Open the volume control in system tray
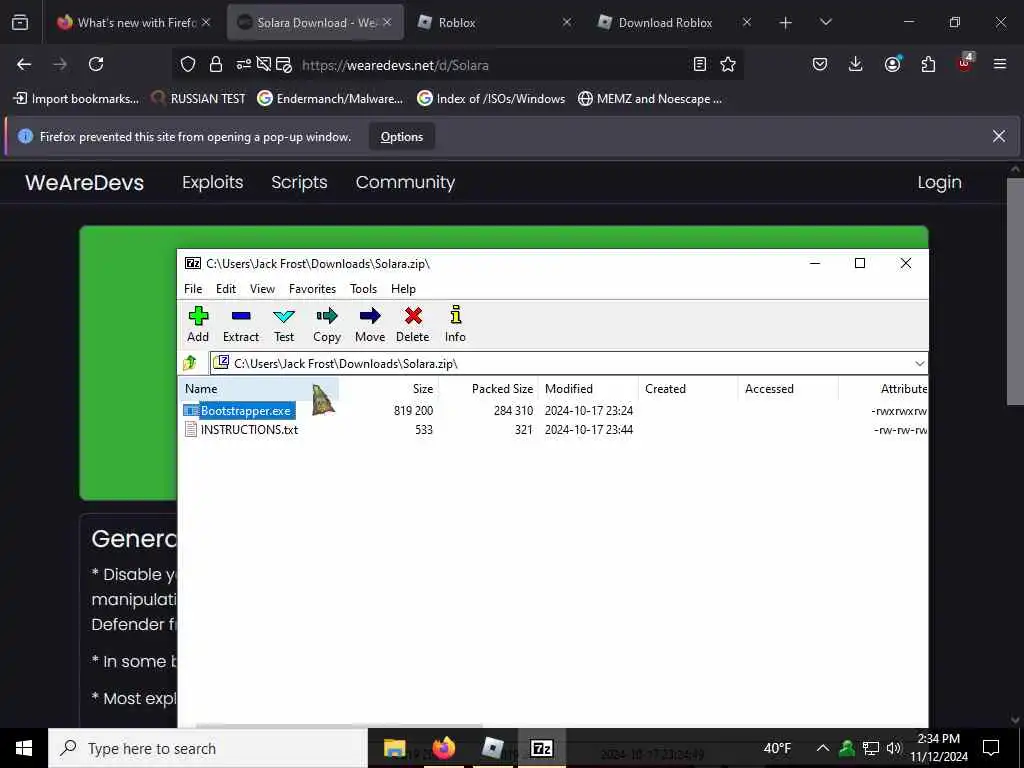 click(894, 748)
